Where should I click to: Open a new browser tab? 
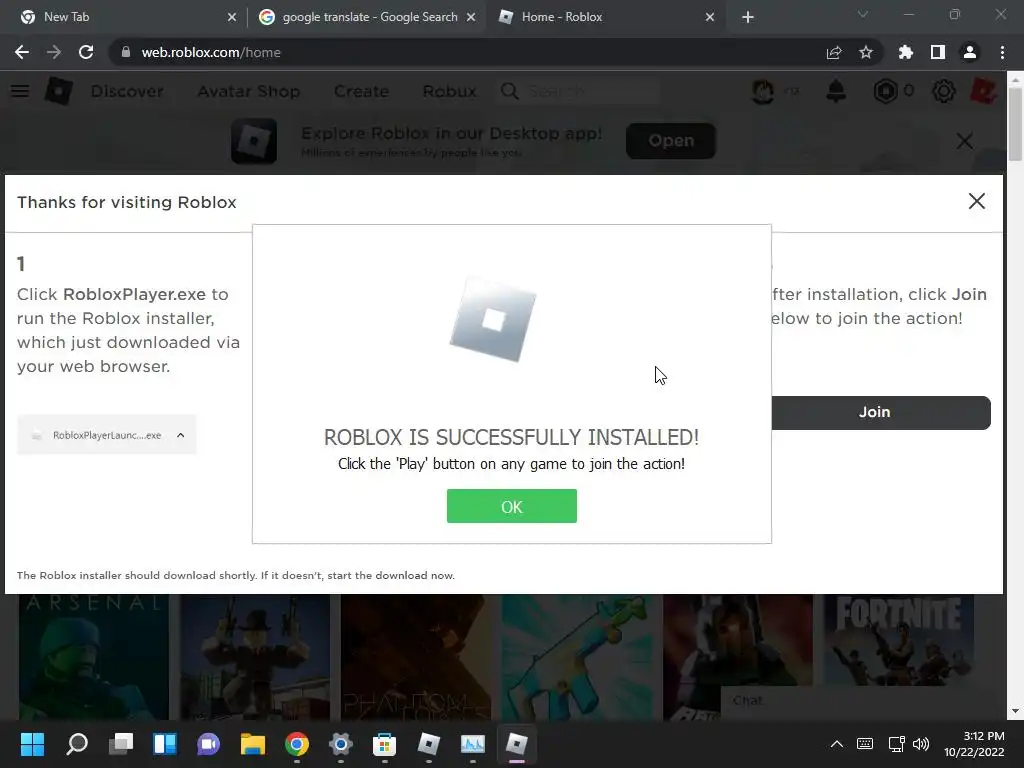click(748, 18)
